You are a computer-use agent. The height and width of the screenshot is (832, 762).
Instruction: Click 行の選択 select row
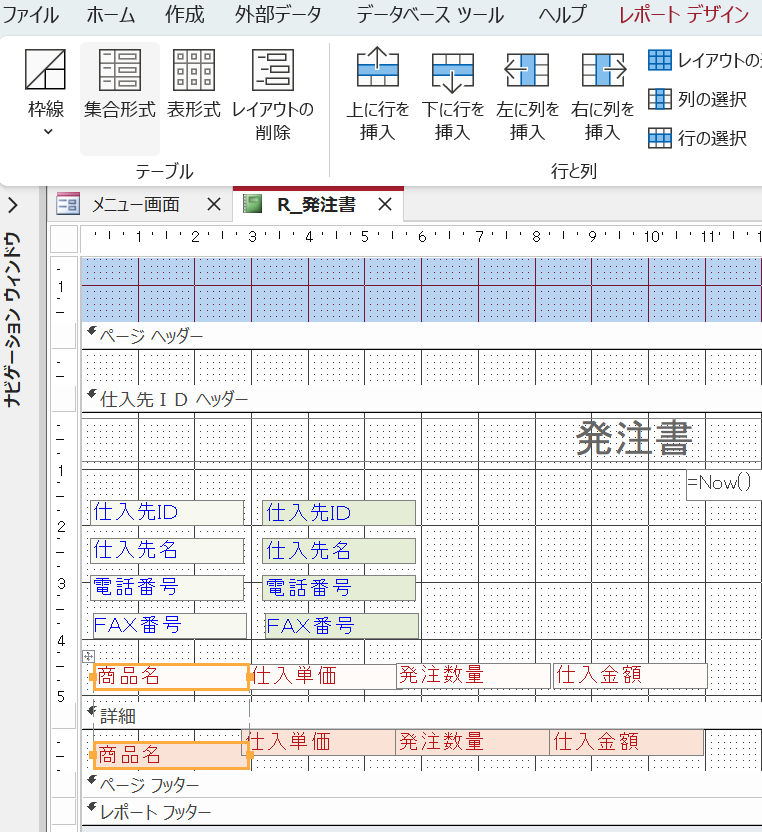point(698,138)
